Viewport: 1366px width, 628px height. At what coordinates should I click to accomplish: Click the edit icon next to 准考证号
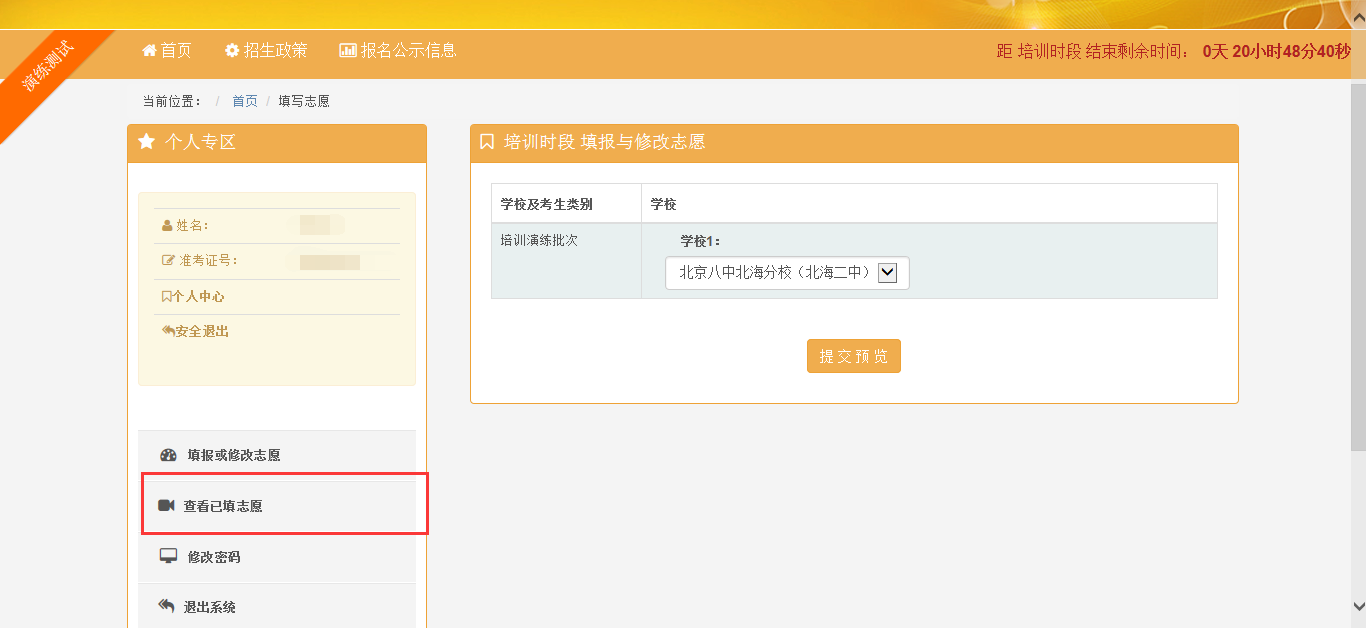click(168, 261)
